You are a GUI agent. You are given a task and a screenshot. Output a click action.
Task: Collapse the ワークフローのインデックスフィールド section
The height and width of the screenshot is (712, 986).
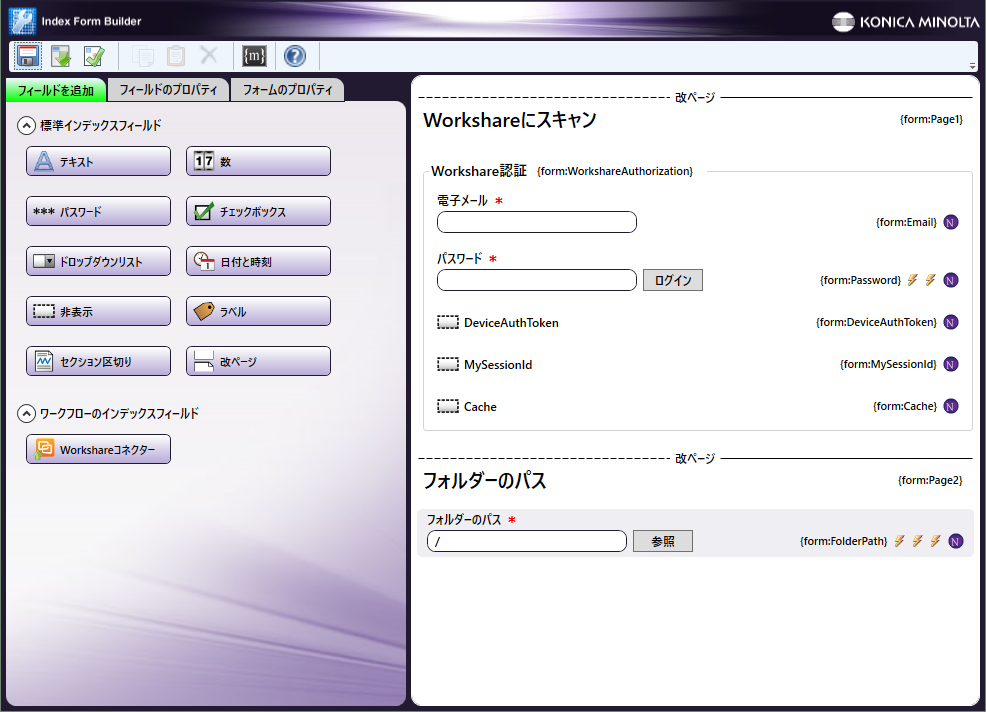[x=27, y=414]
